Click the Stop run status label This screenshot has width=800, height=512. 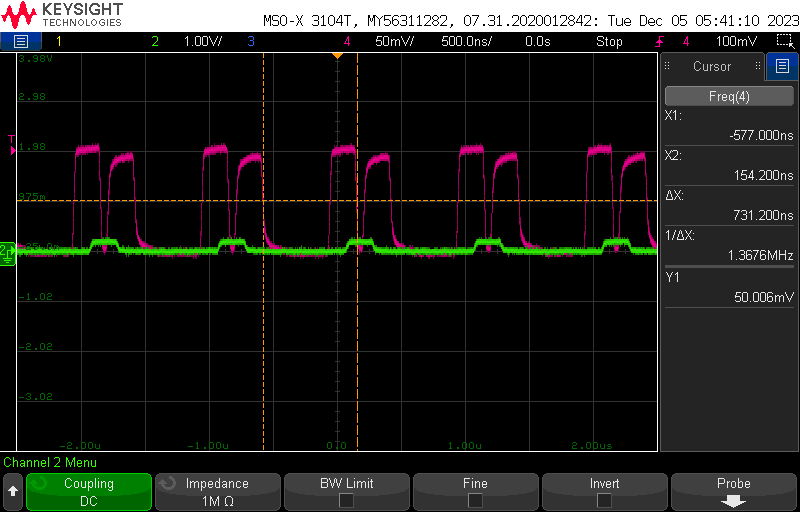click(x=609, y=41)
